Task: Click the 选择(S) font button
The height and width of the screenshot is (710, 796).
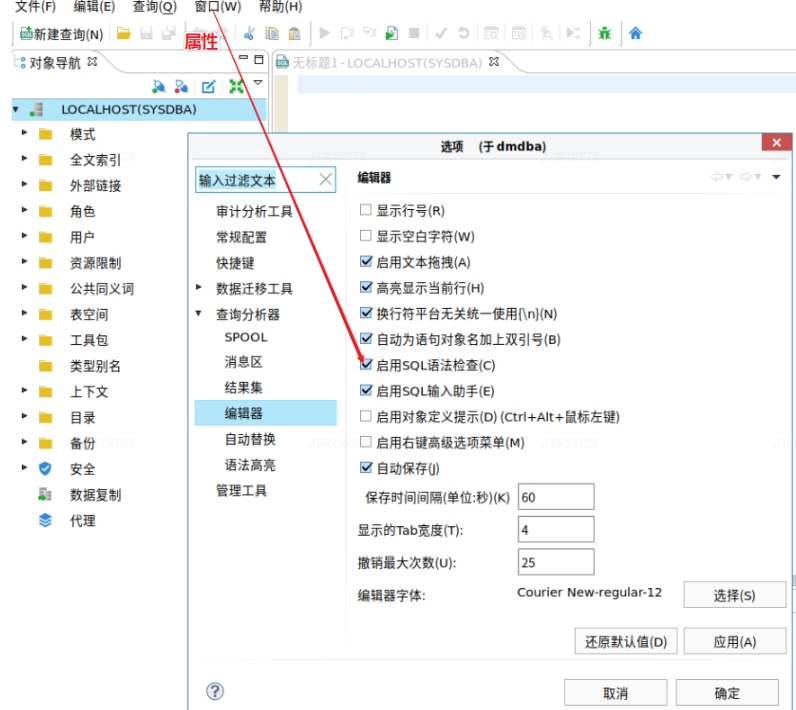Action: (x=734, y=595)
